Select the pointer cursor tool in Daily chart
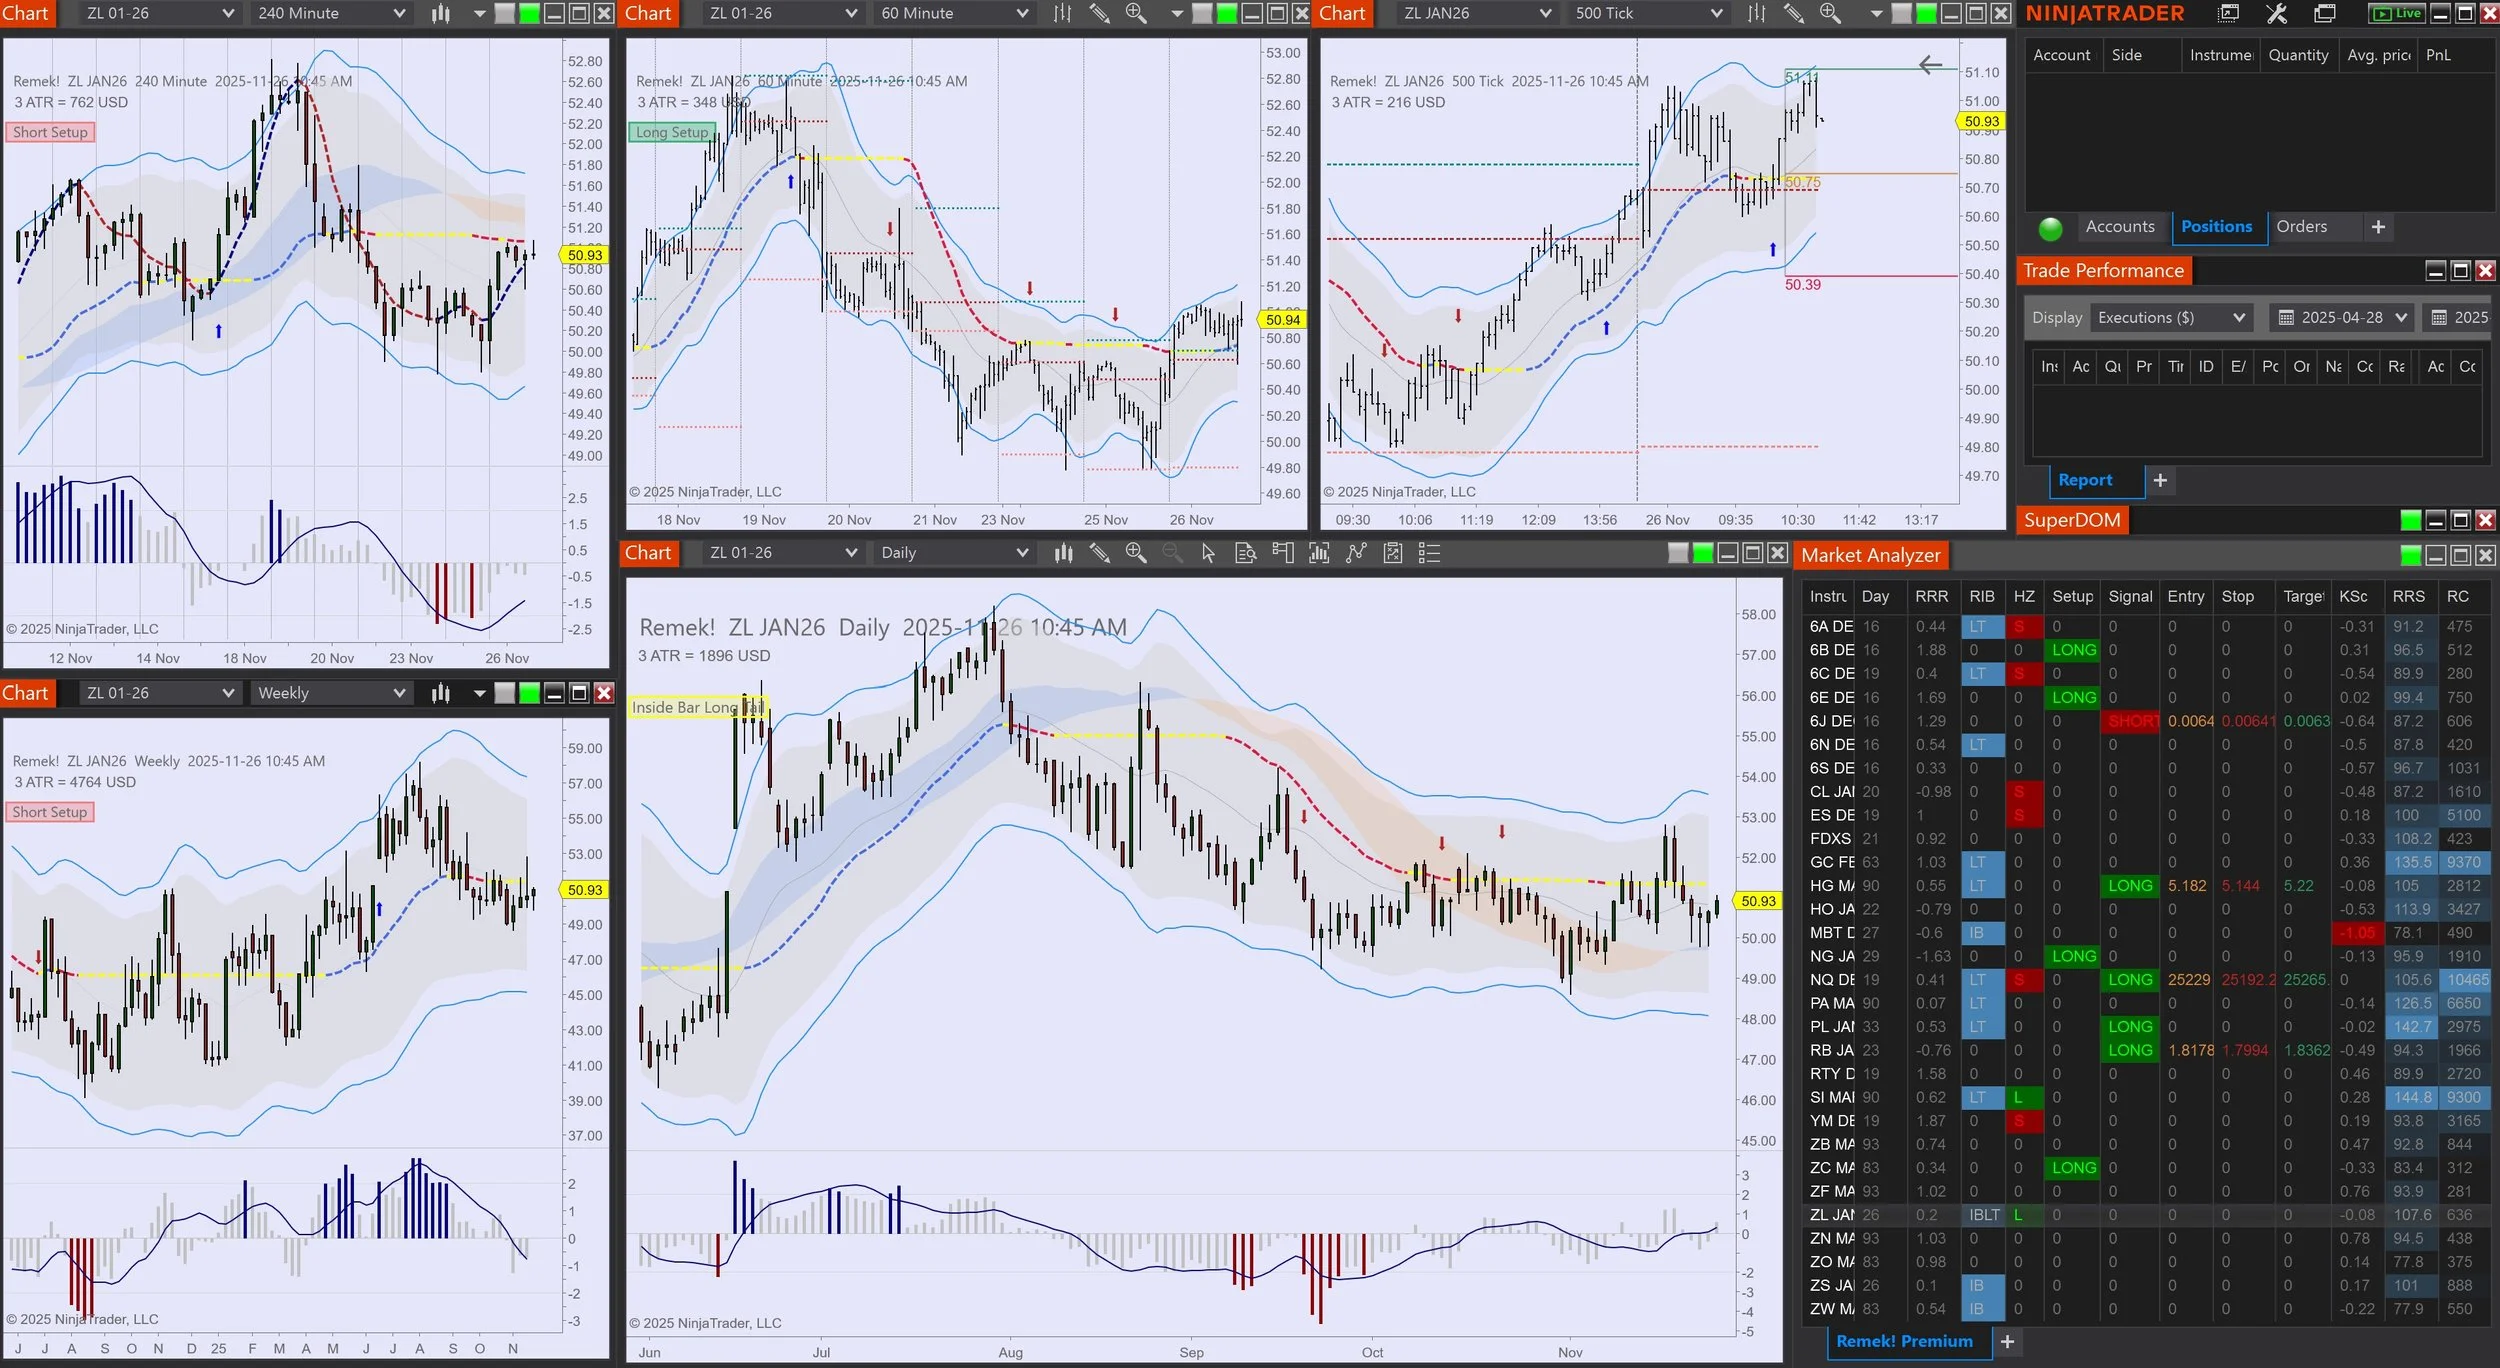 (1208, 553)
